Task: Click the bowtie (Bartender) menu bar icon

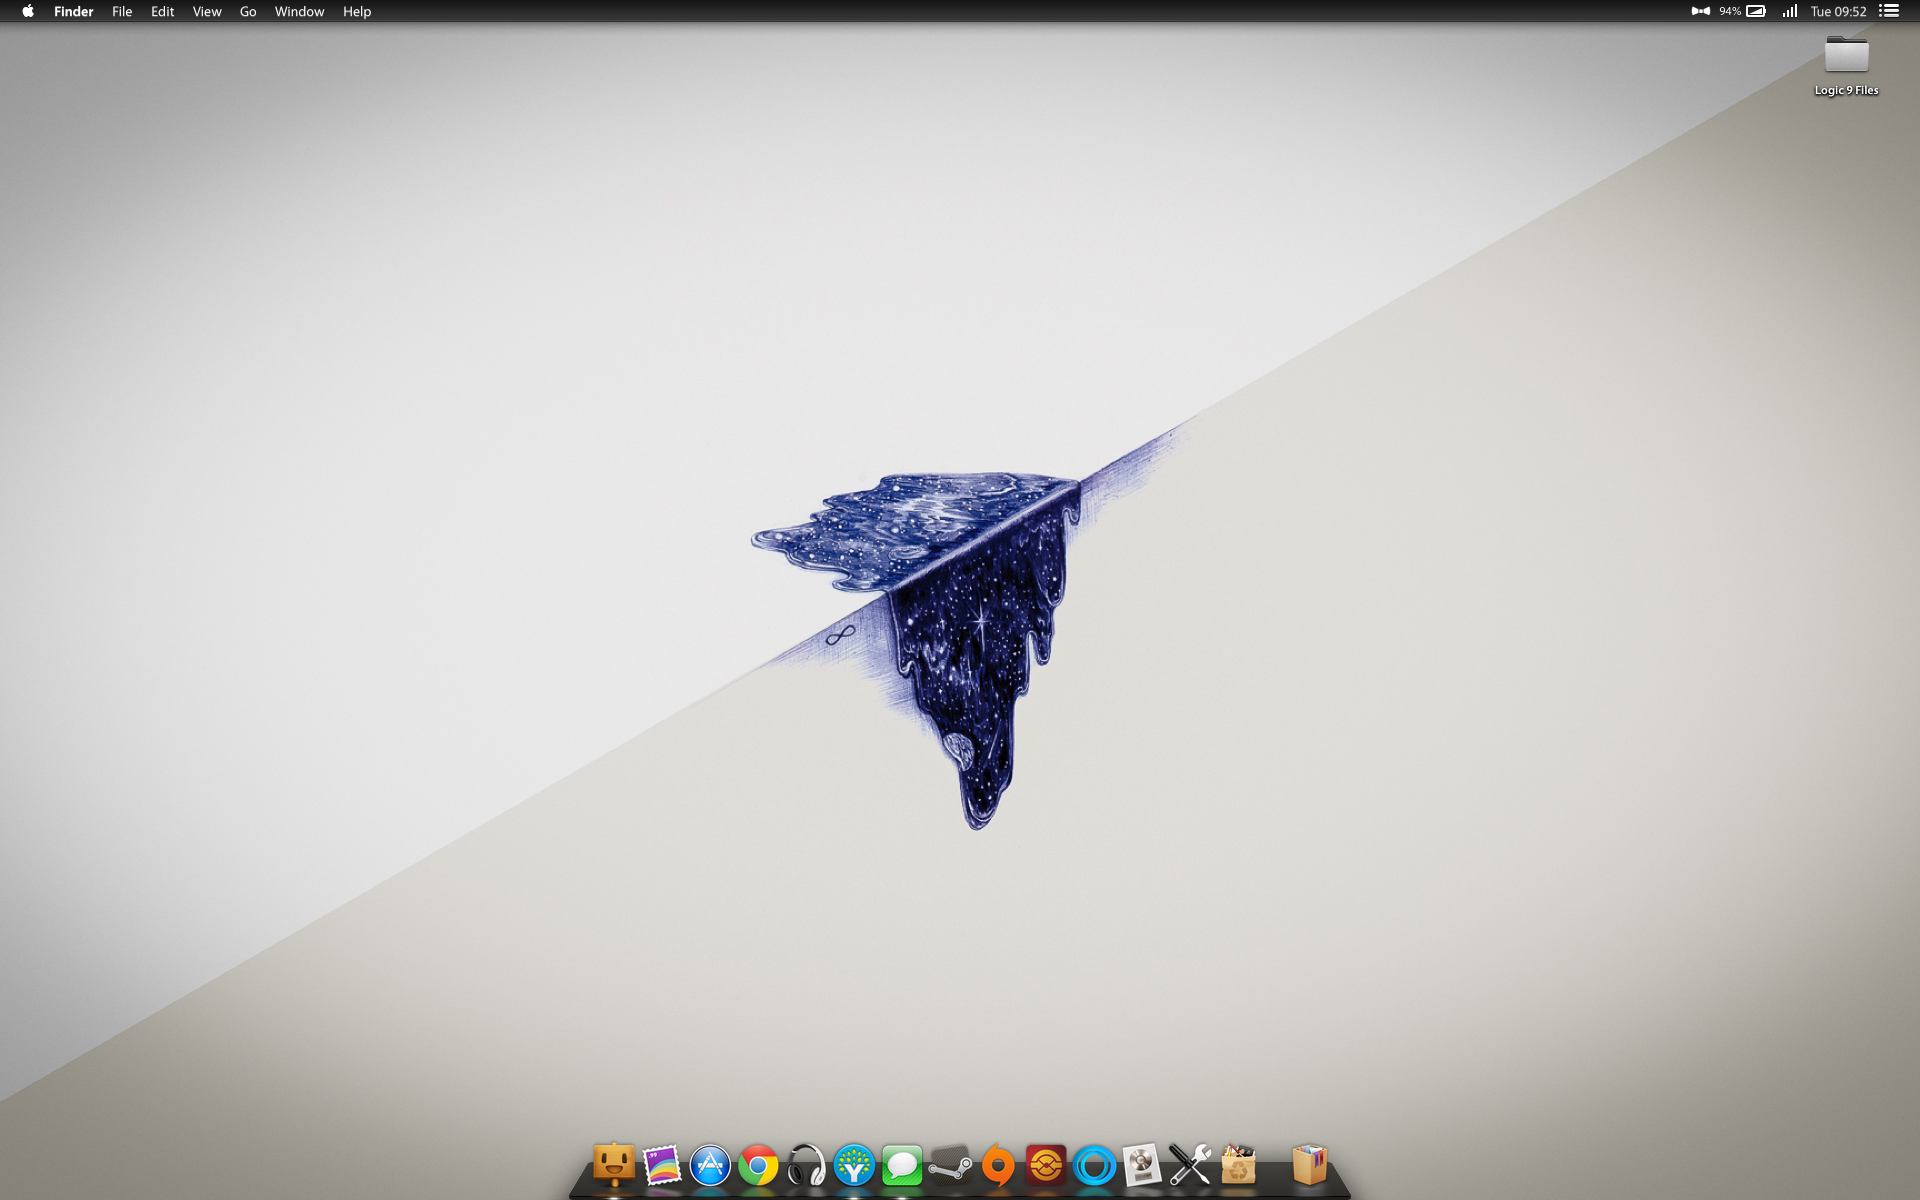Action: pos(1700,11)
